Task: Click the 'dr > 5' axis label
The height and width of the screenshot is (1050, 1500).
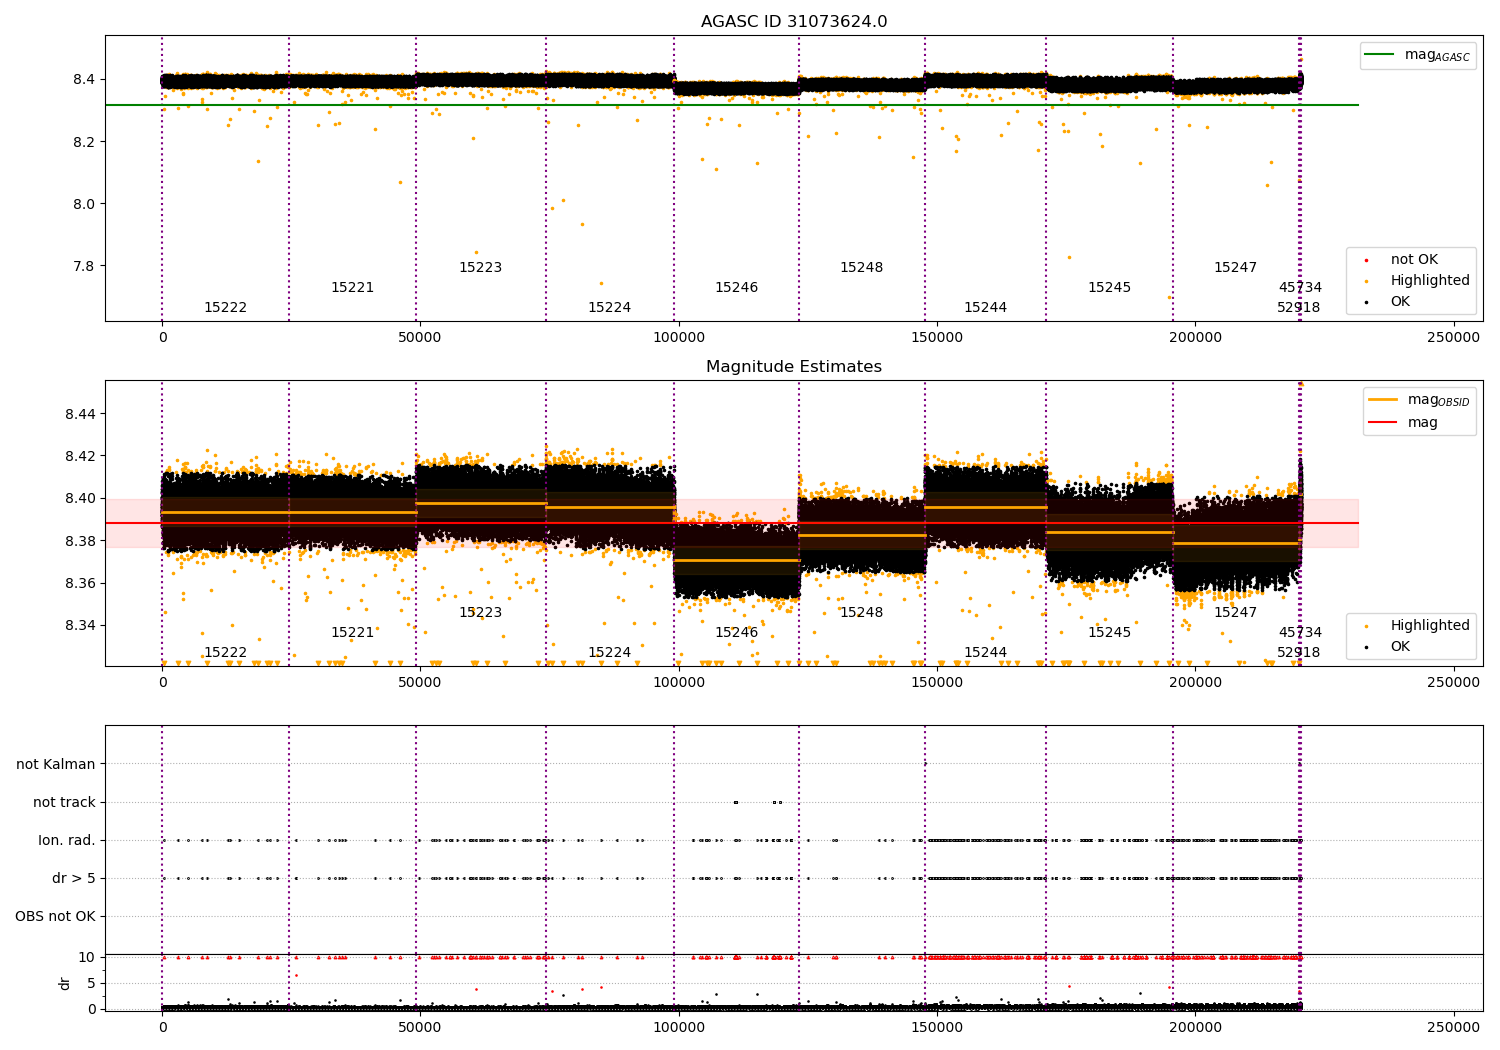Action: coord(74,878)
